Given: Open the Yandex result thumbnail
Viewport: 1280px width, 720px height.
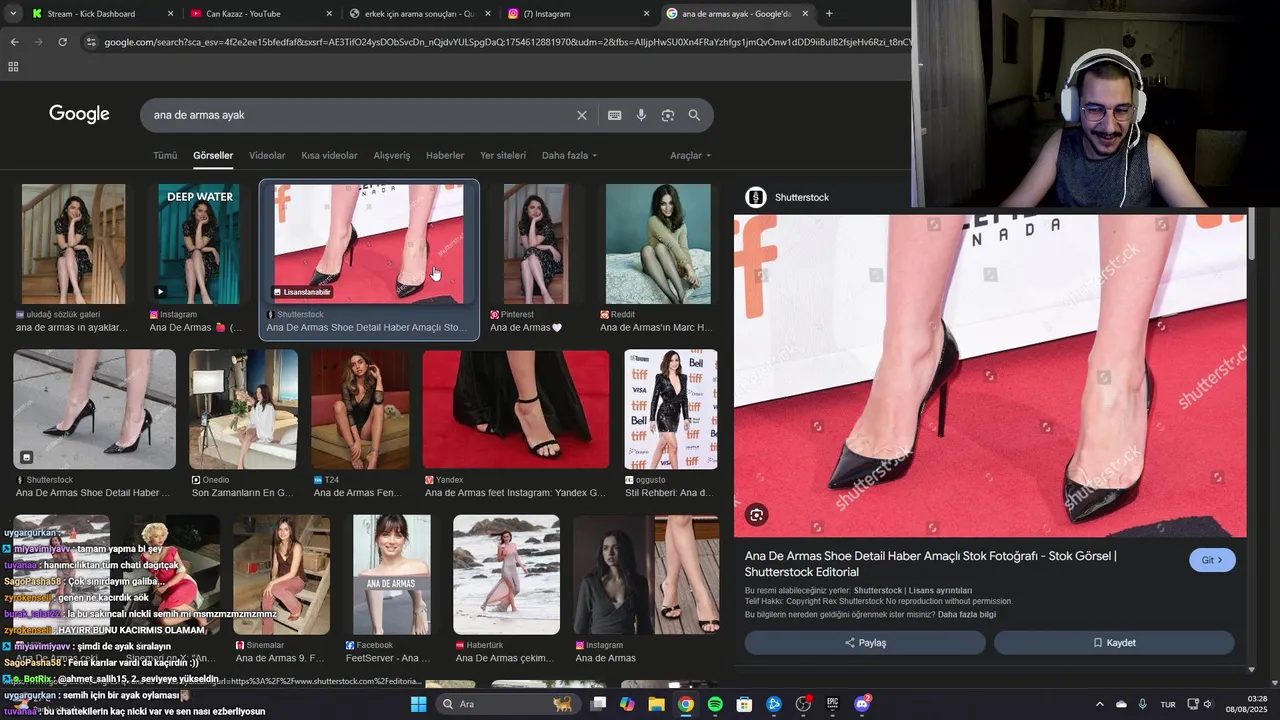Looking at the screenshot, I should (x=516, y=409).
